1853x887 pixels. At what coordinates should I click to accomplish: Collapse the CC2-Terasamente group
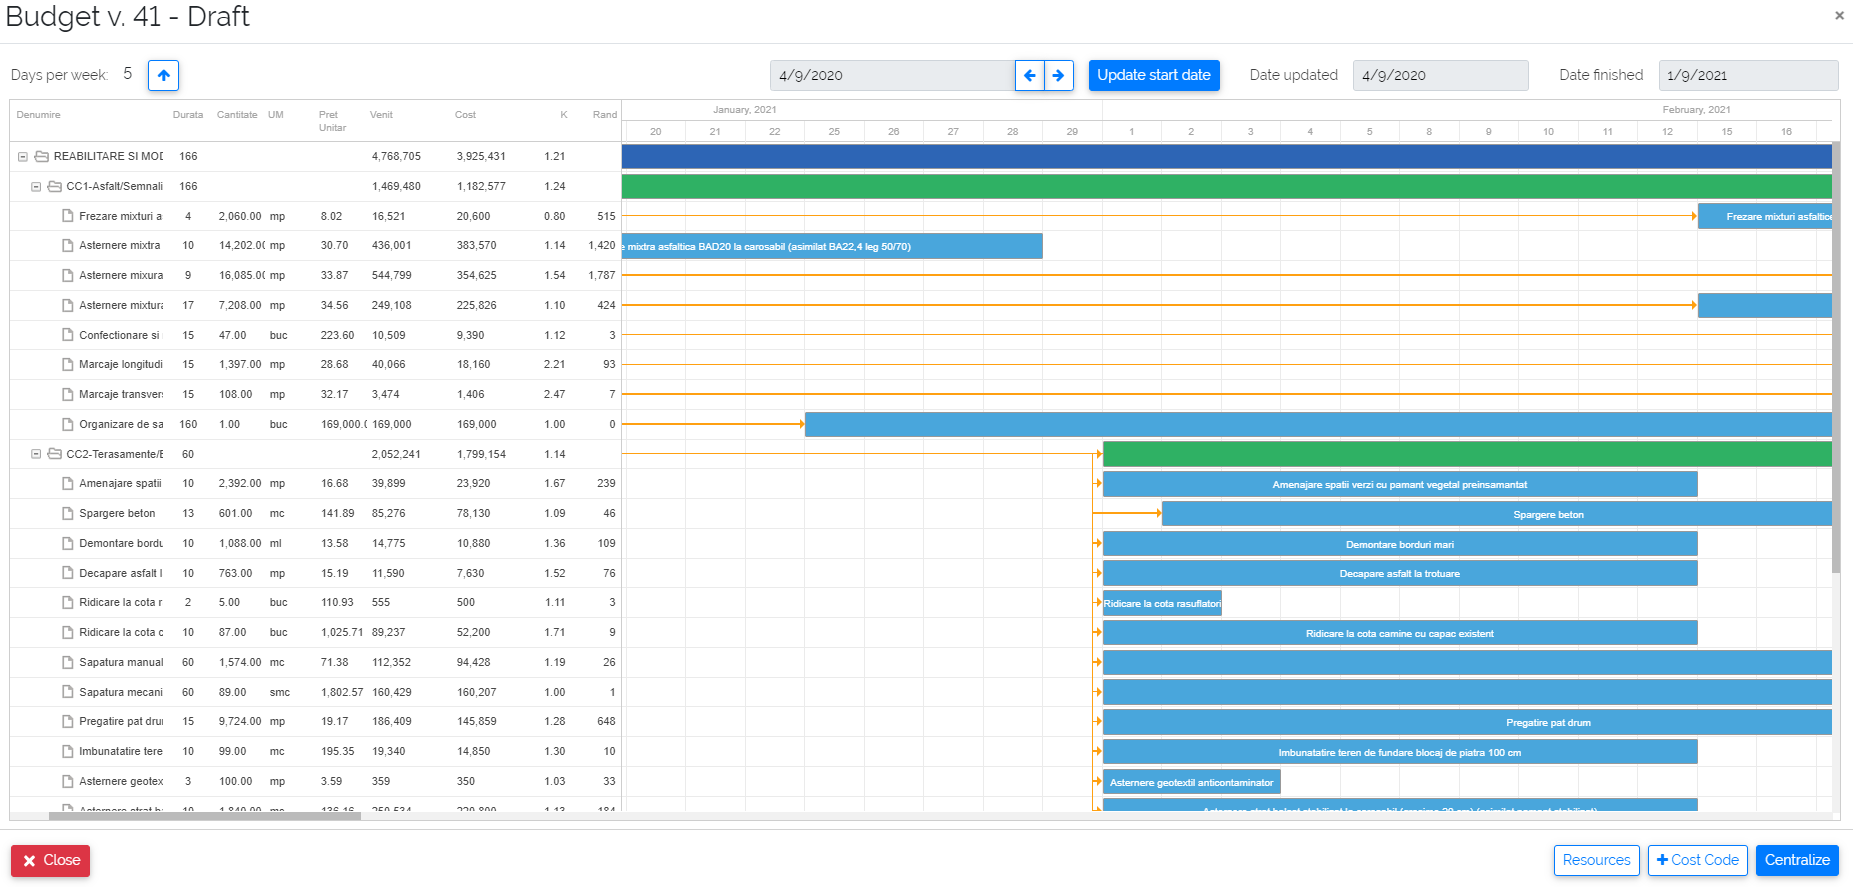click(x=36, y=454)
